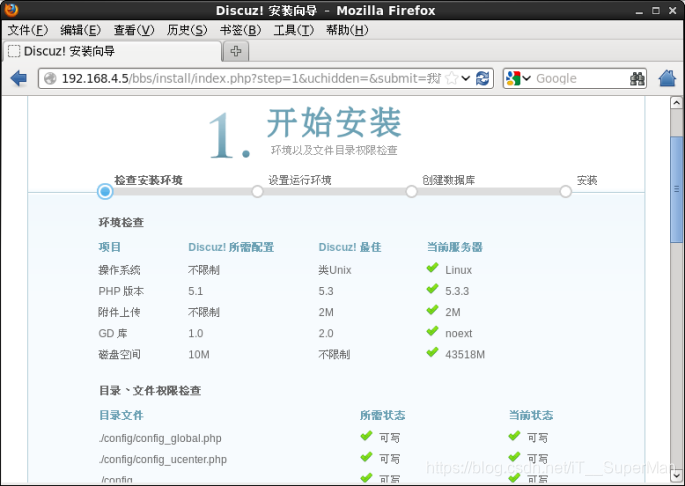The image size is (685, 486).
Task: Click the 设置运行环境 step marker
Action: (x=258, y=191)
